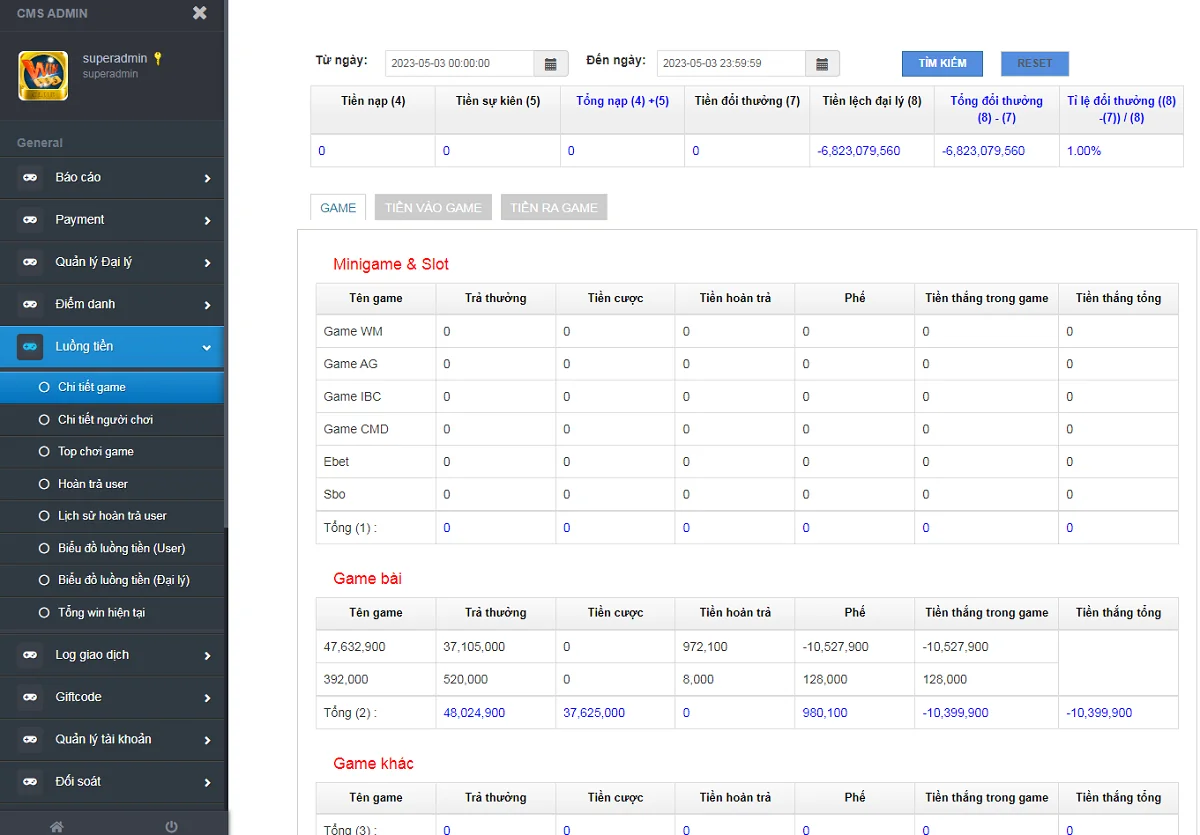Close the CMS Admin sidebar with X icon
Viewport: 1200px width, 835px height.
pyautogui.click(x=200, y=13)
